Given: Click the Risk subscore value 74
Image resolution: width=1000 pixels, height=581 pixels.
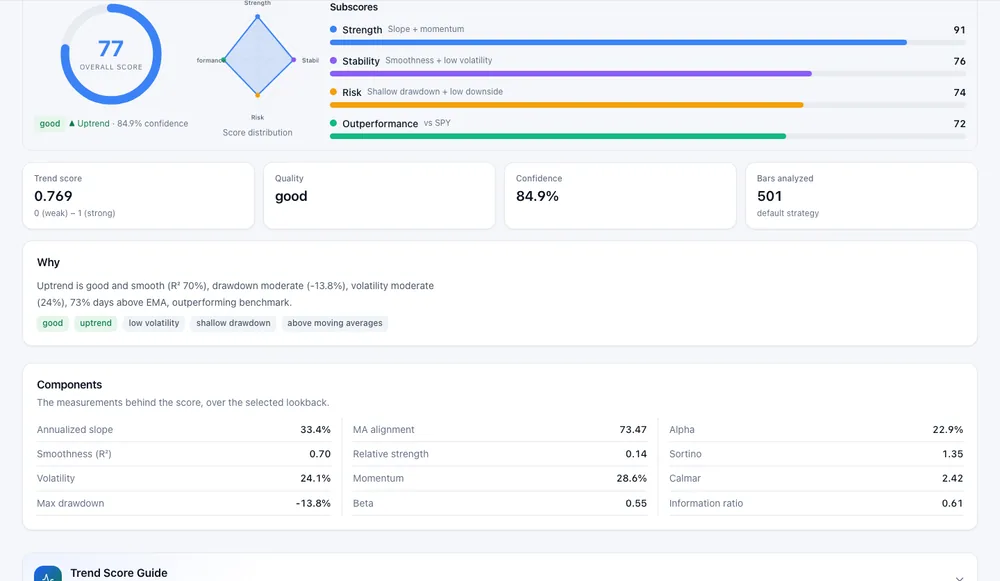Looking at the screenshot, I should pos(959,92).
